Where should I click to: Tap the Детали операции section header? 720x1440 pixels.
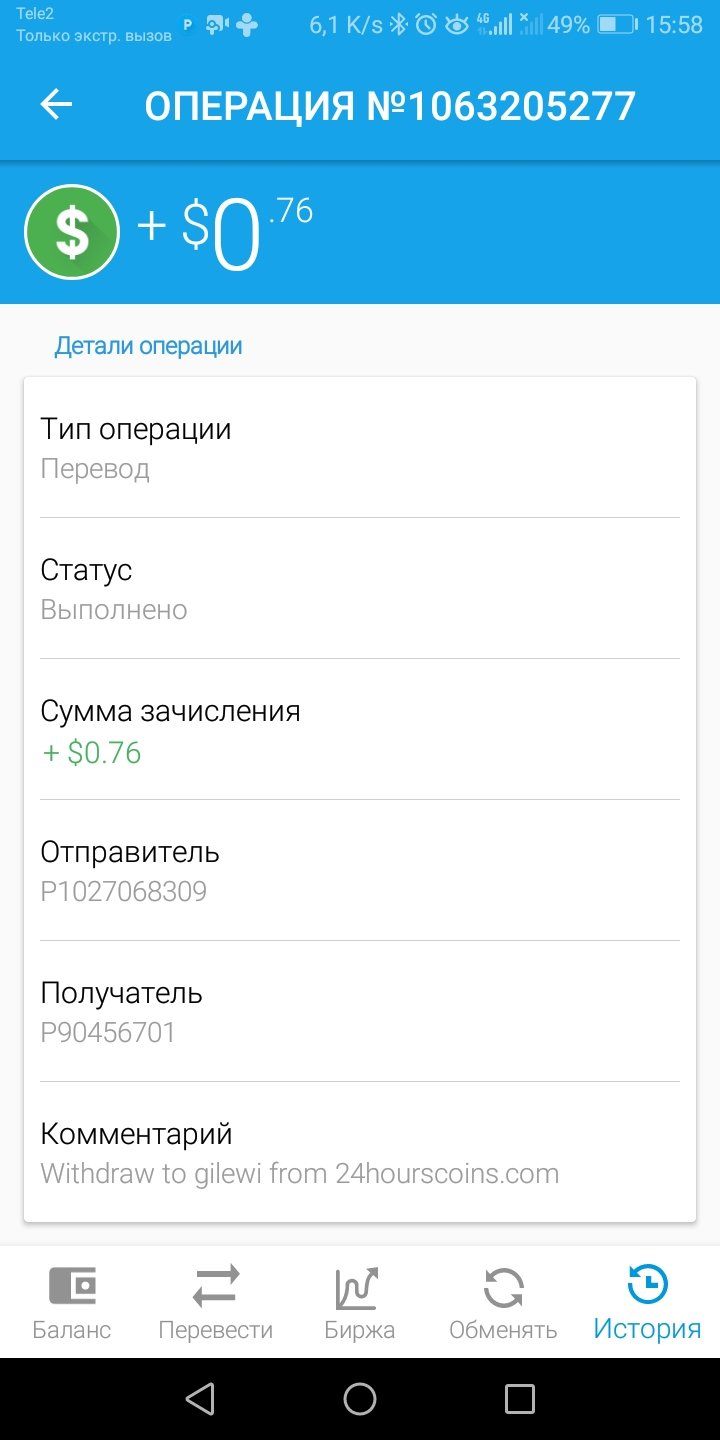click(148, 346)
